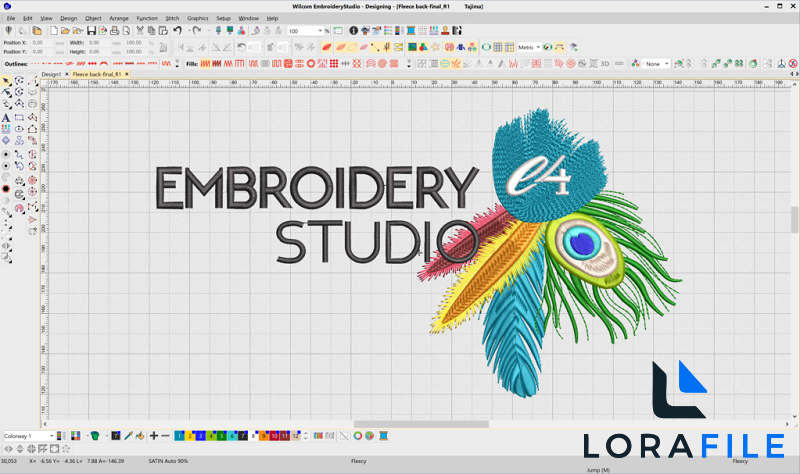Image resolution: width=800 pixels, height=474 pixels.
Task: Click the Open Design folder icon
Action: [65, 31]
